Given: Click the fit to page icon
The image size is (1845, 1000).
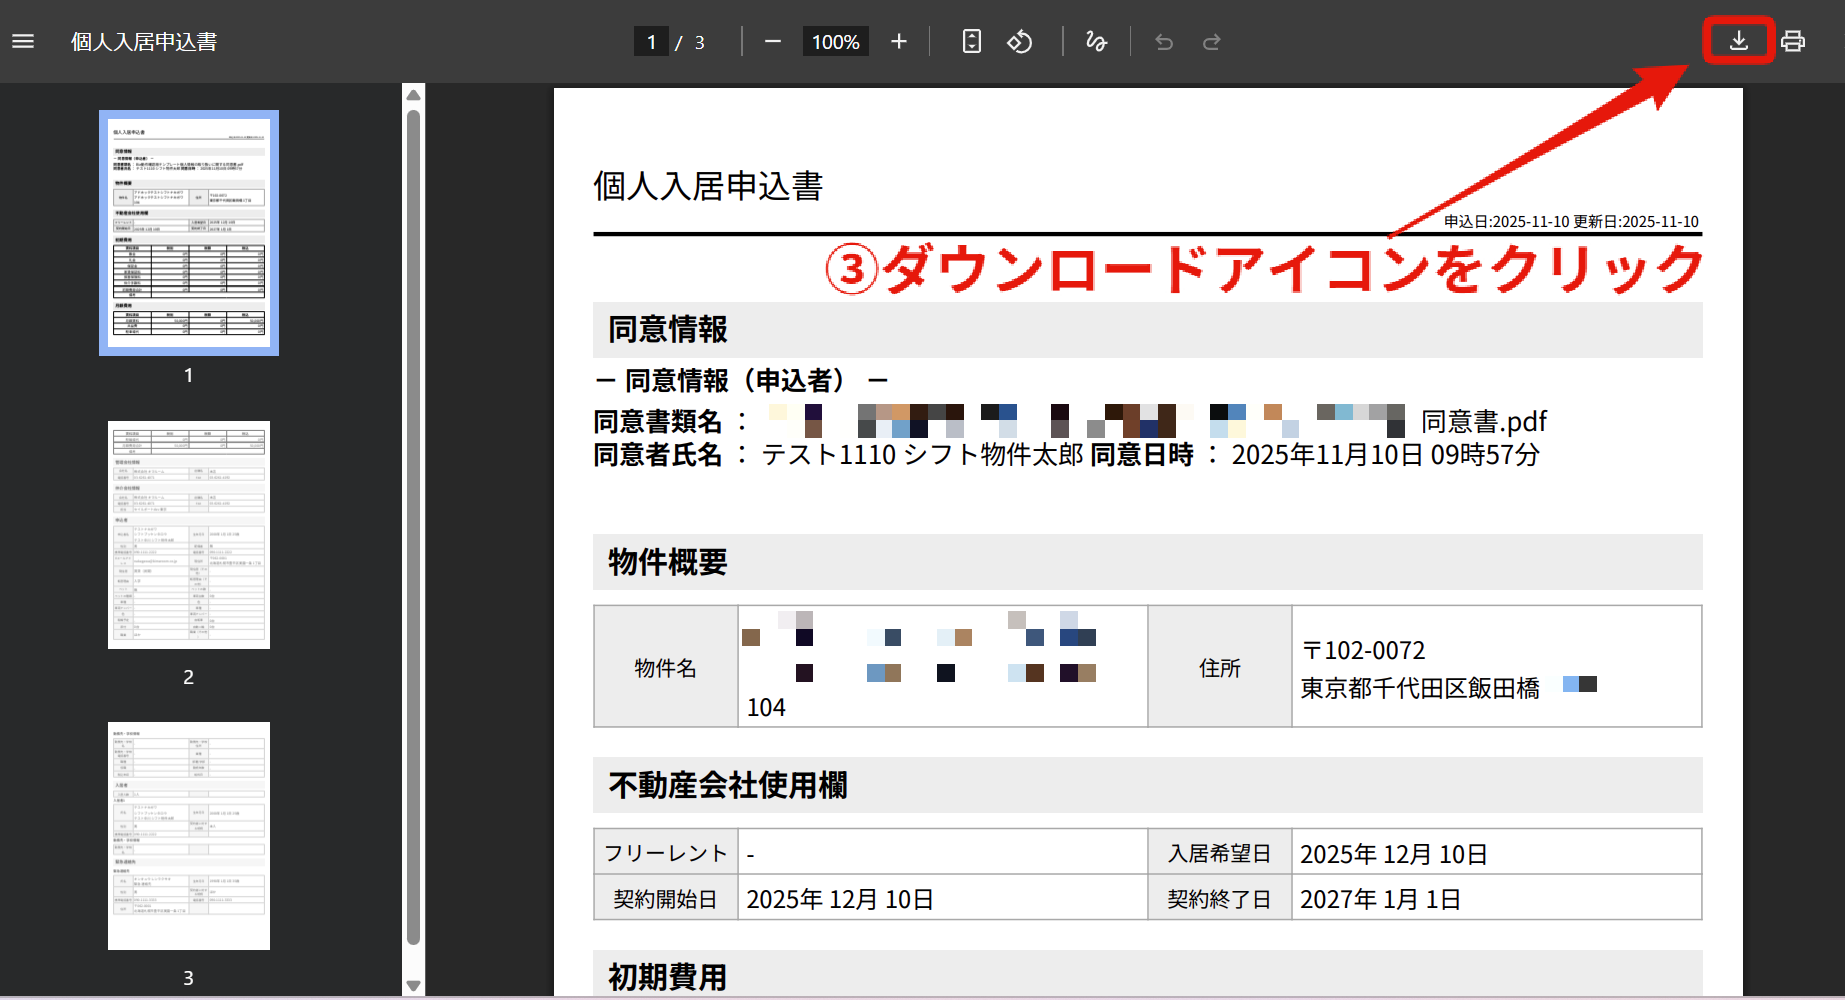Looking at the screenshot, I should pyautogui.click(x=971, y=41).
